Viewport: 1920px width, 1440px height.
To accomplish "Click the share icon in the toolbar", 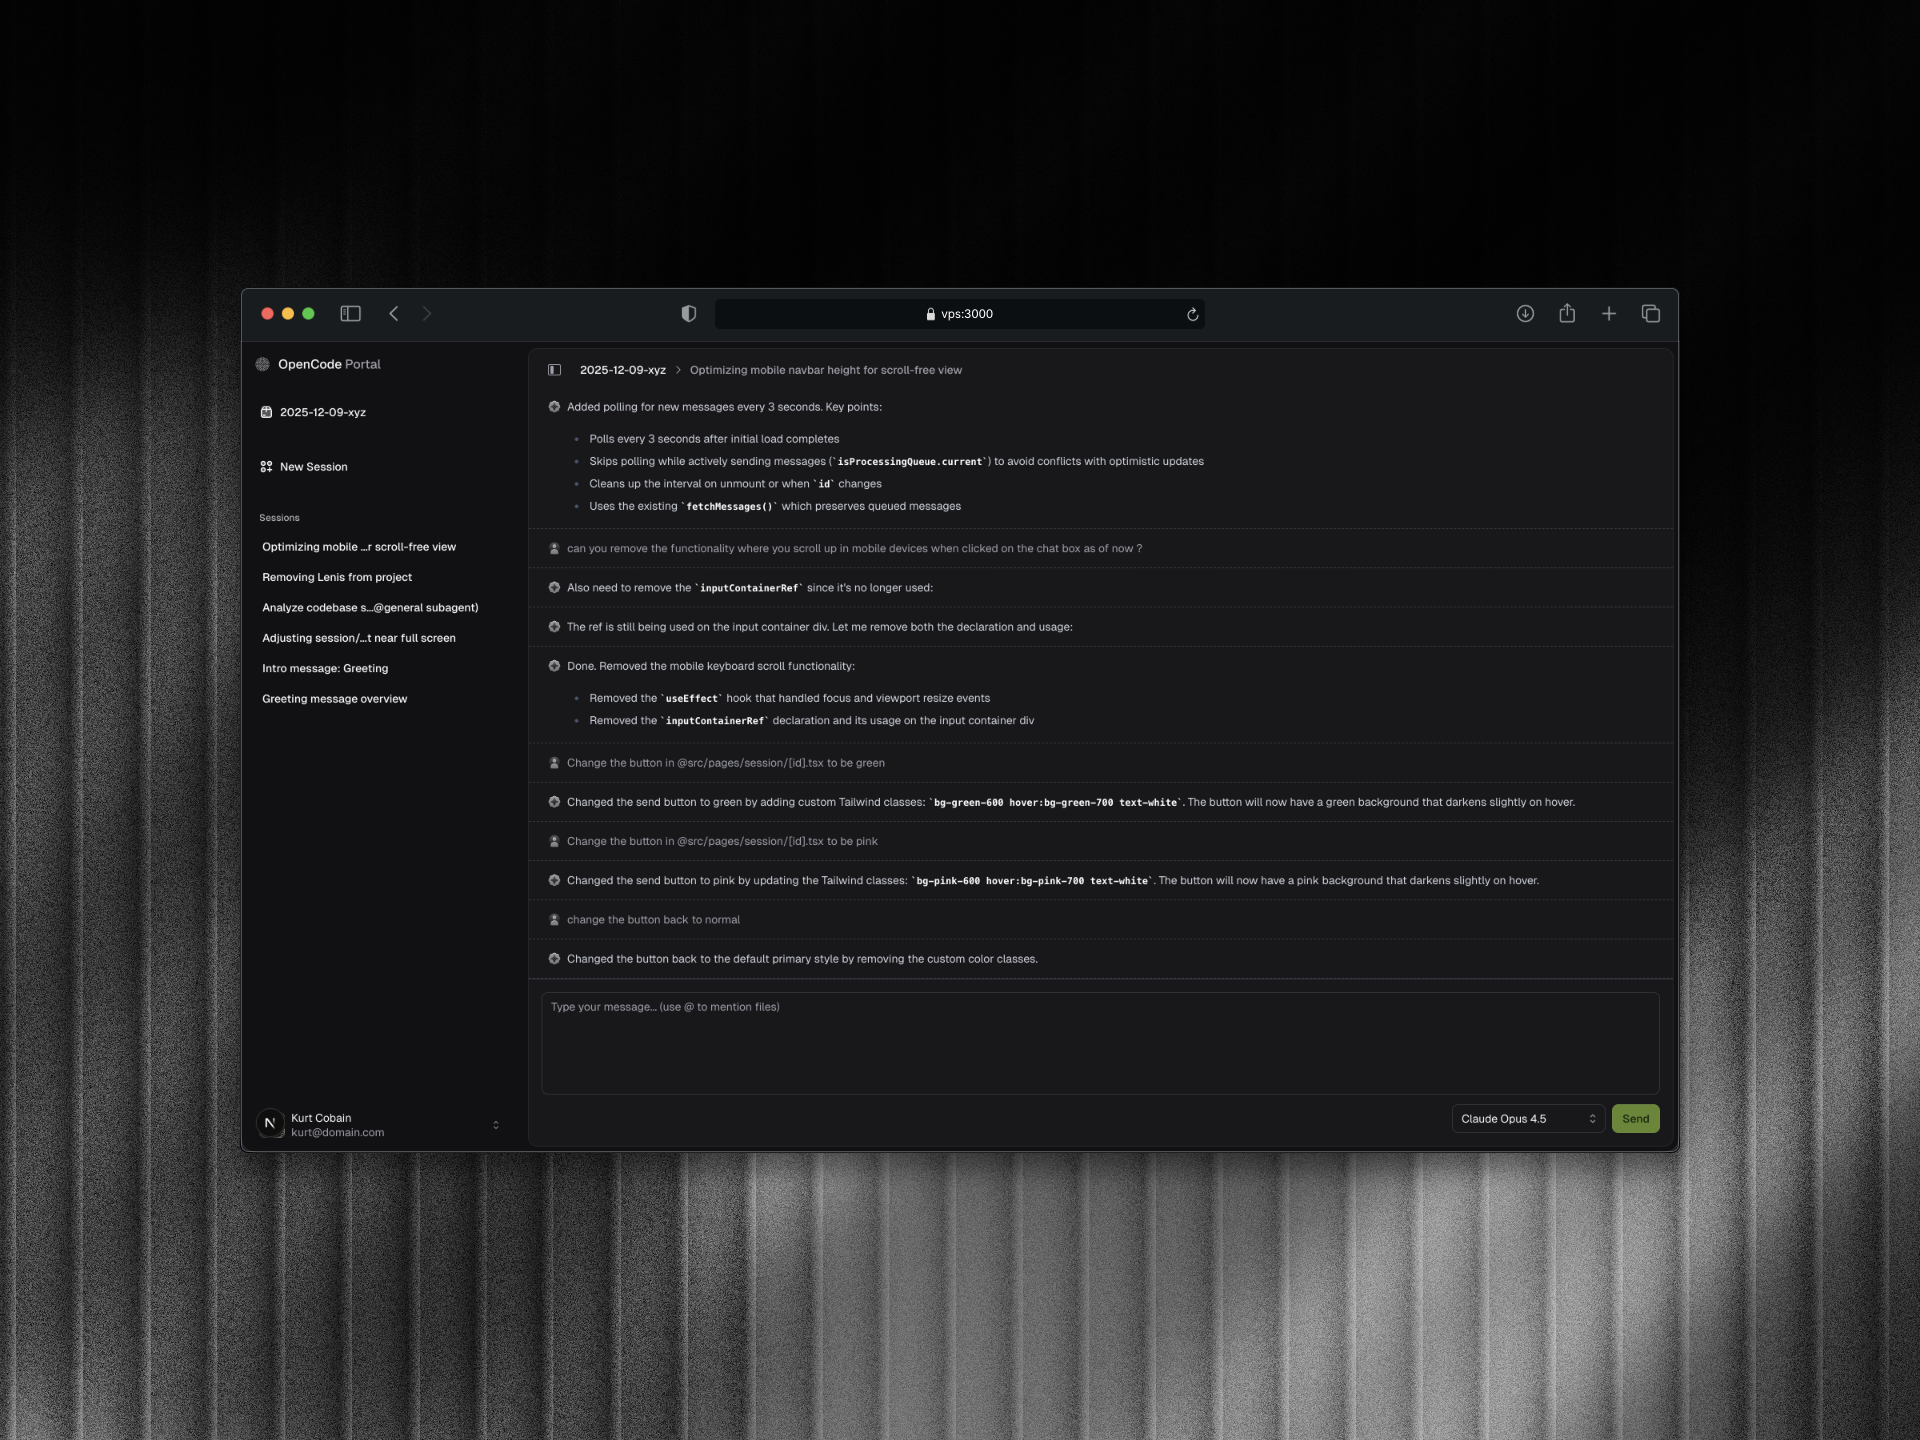I will 1567,314.
